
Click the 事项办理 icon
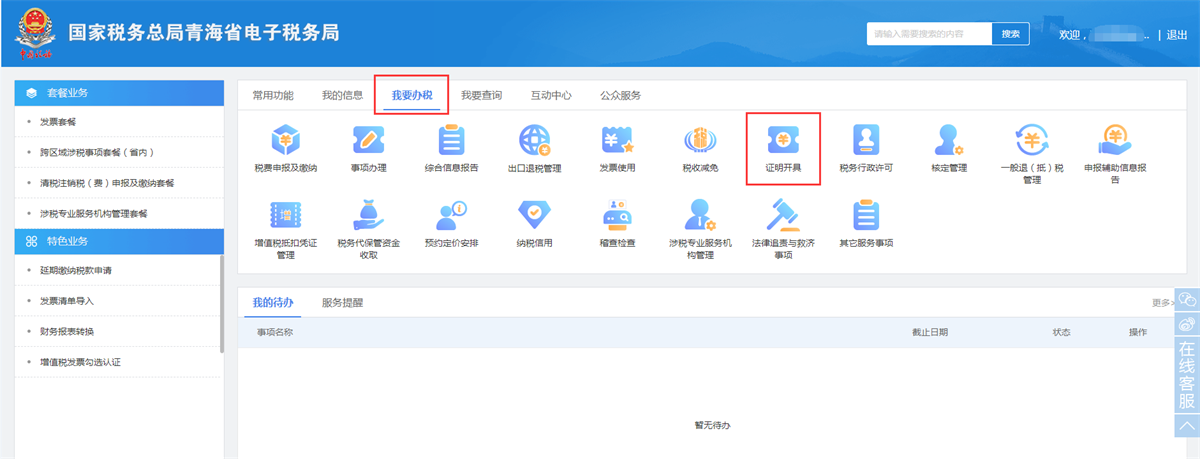pyautogui.click(x=368, y=140)
